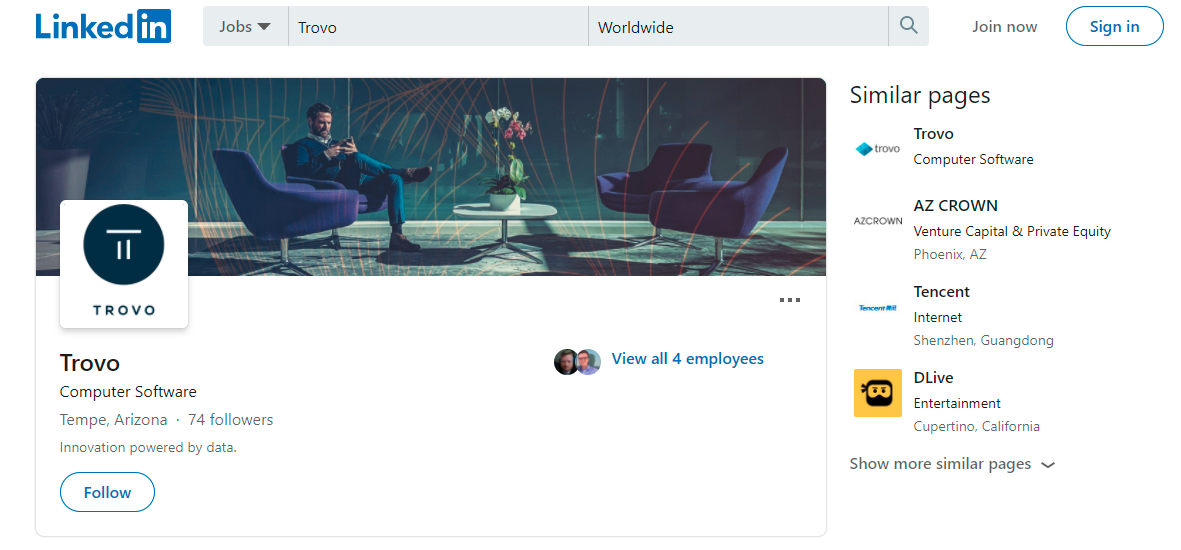Open the Tencent similar page
Image resolution: width=1181 pixels, height=550 pixels.
pos(941,292)
